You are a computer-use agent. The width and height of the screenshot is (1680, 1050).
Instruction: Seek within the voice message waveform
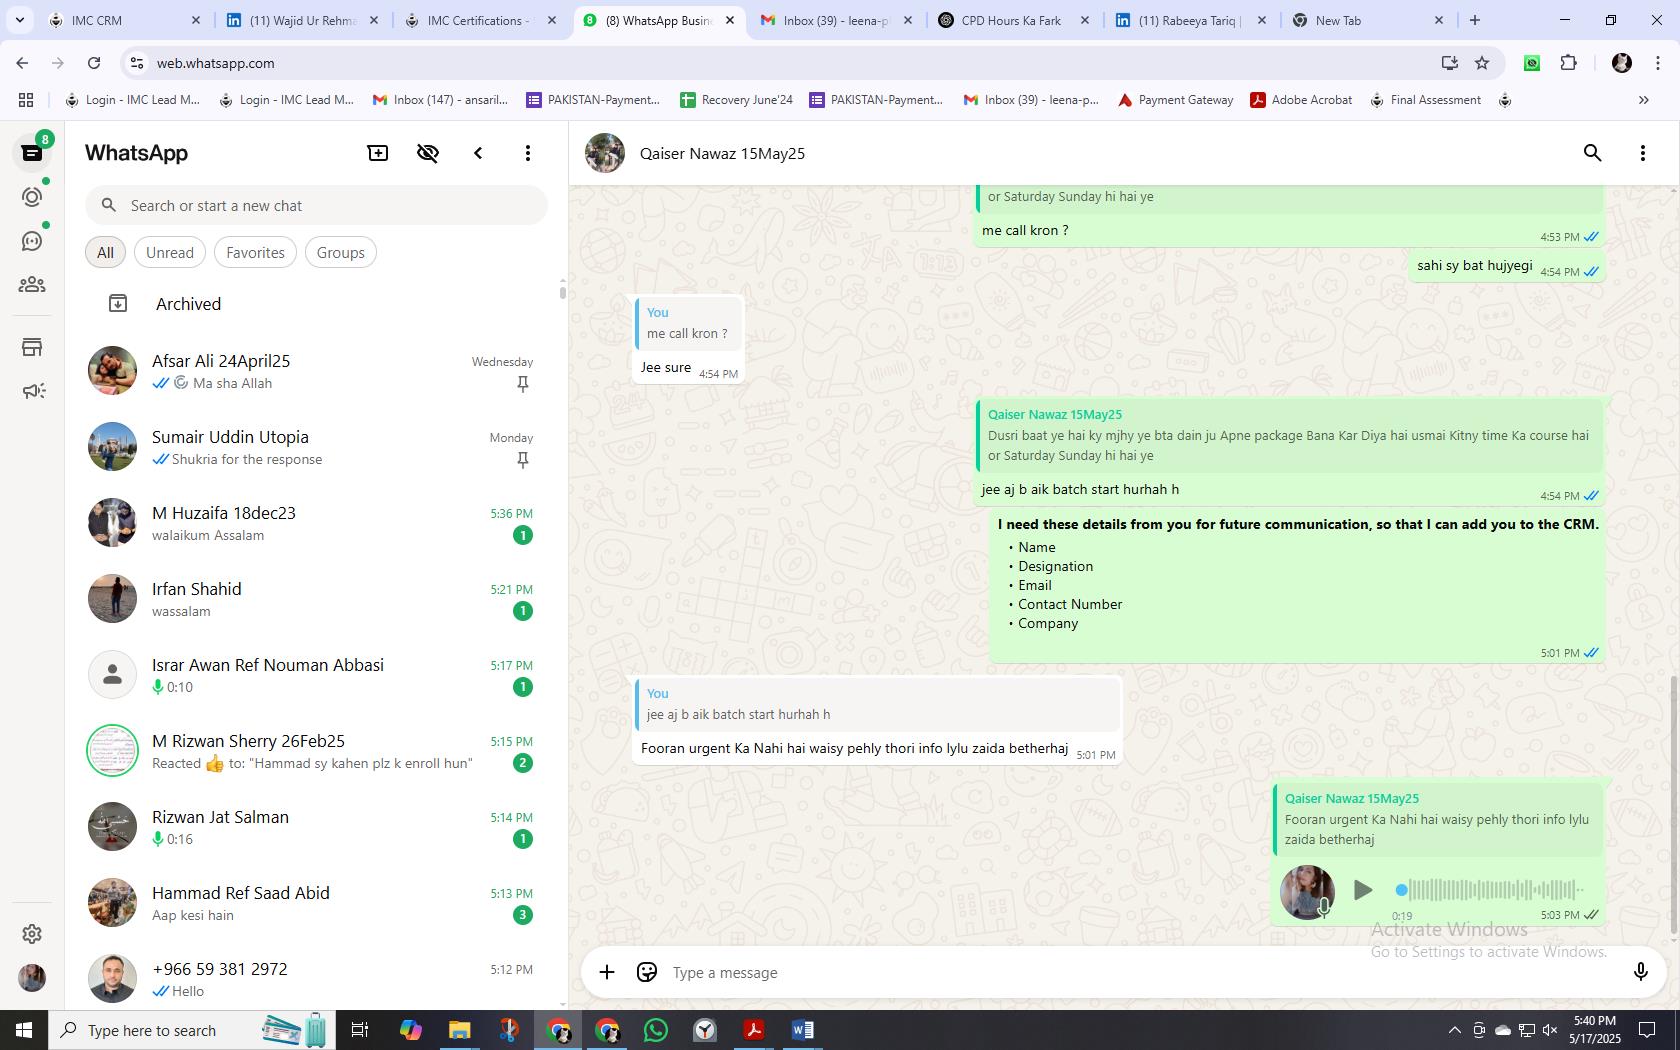click(1490, 889)
